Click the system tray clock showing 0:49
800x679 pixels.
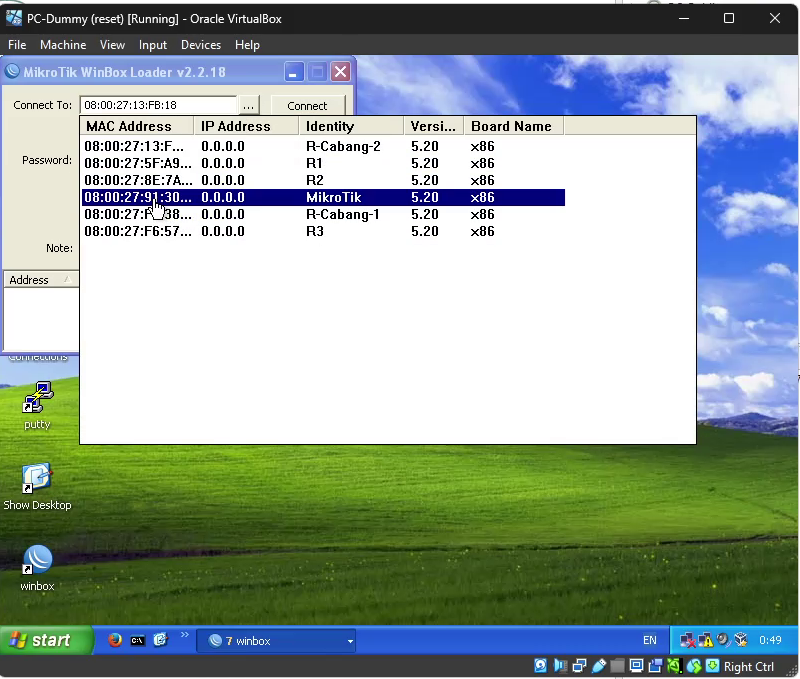click(770, 640)
